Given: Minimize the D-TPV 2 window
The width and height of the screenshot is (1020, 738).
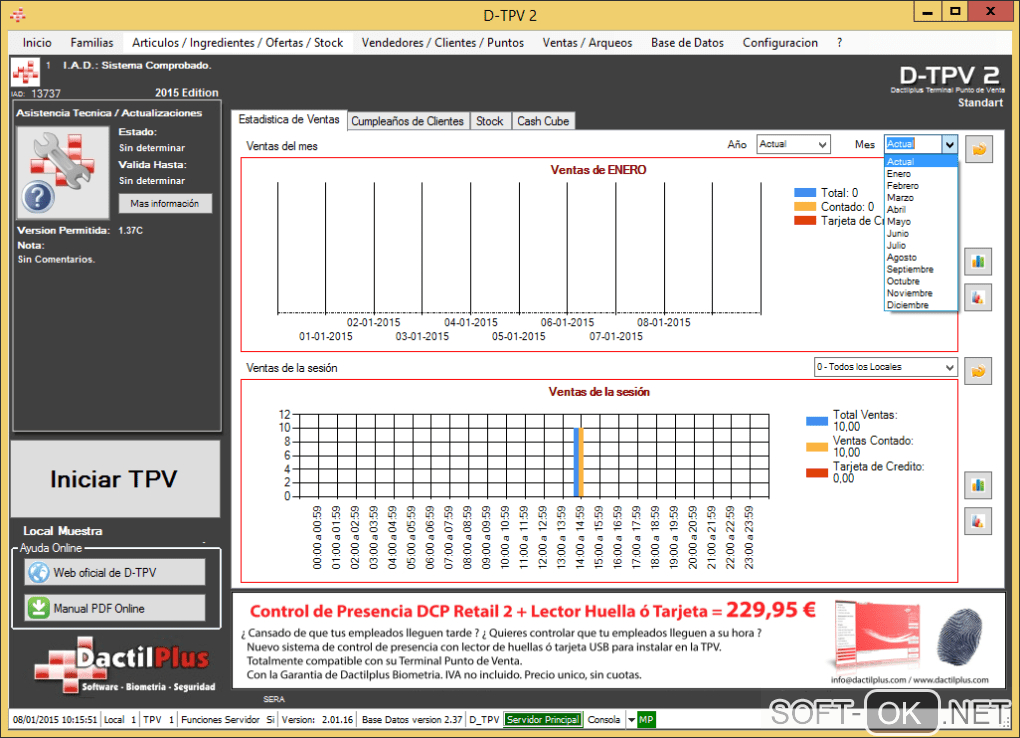Looking at the screenshot, I should point(928,11).
